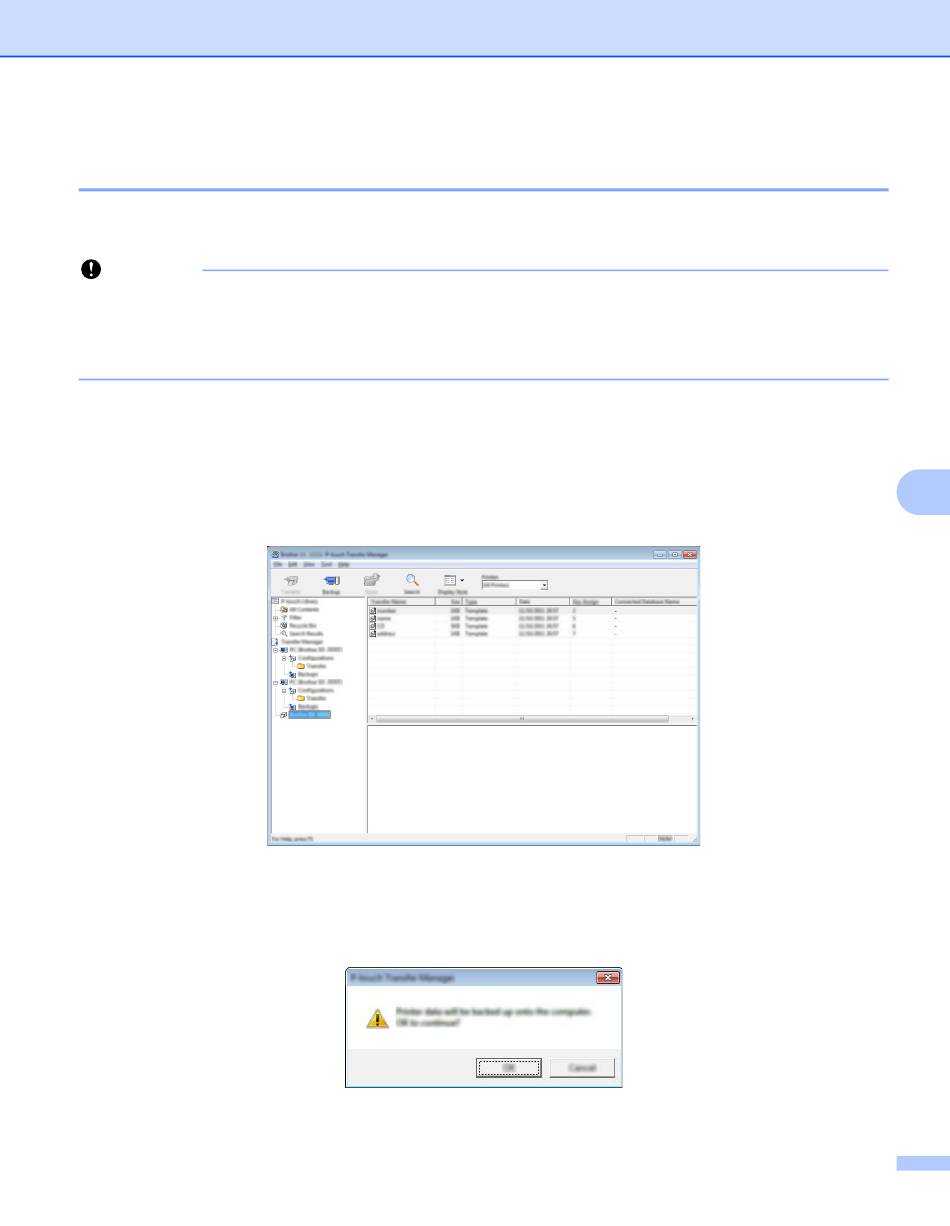Image resolution: width=950 pixels, height=1226 pixels.
Task: Expand the Filter tree node
Action: pos(275,618)
